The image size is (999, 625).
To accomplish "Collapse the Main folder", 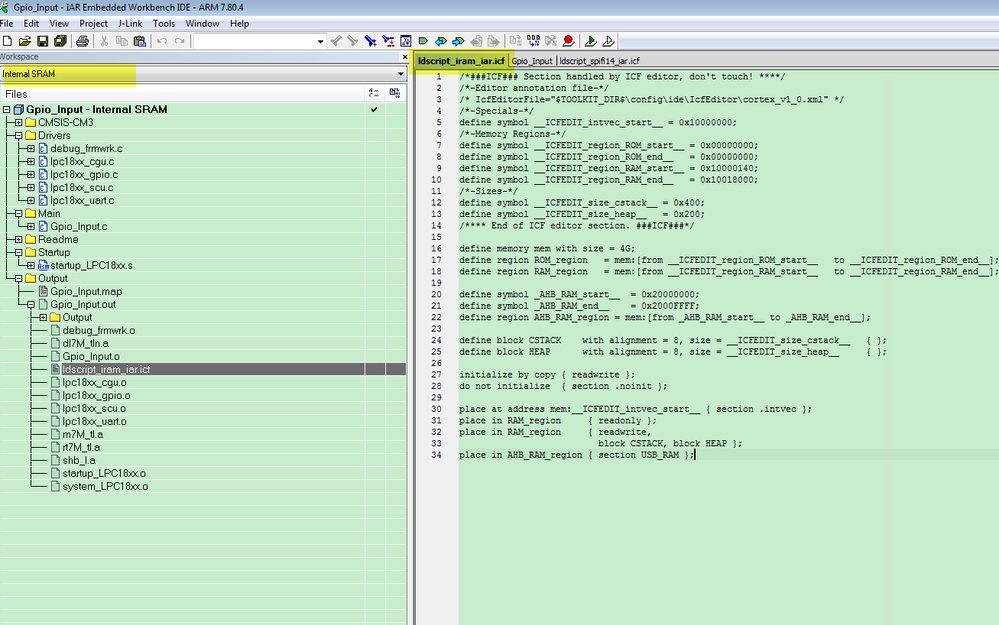I will point(18,213).
